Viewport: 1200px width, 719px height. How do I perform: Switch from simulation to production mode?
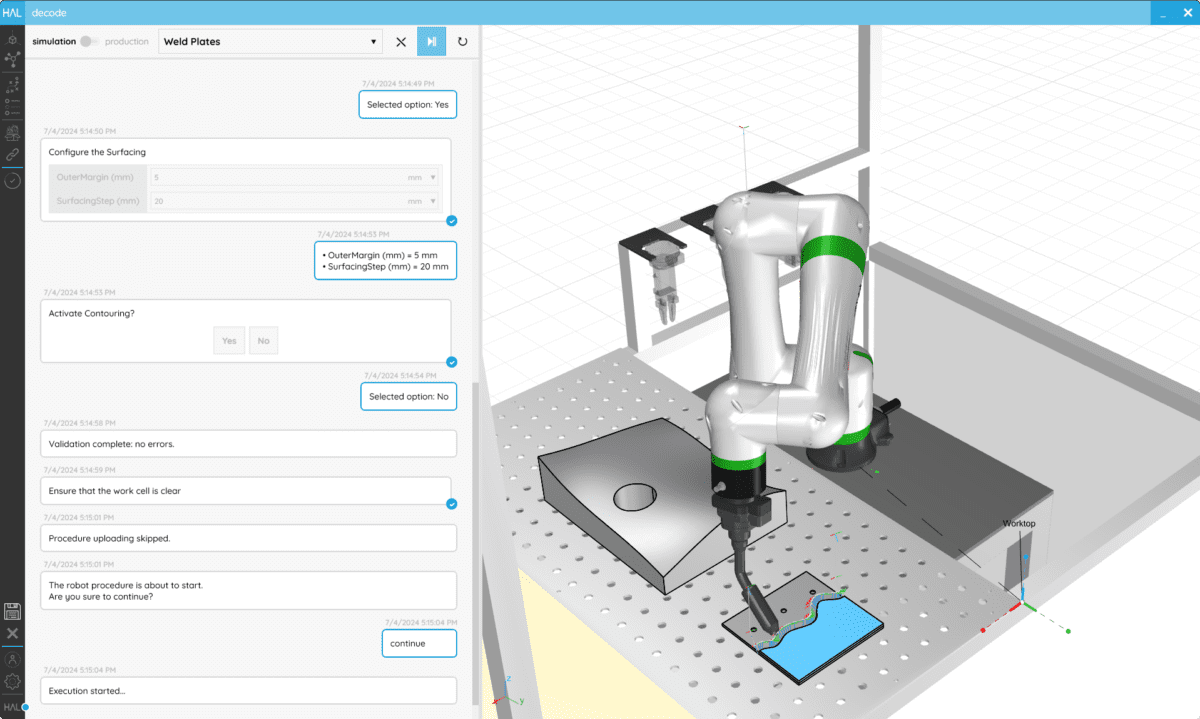(x=88, y=42)
